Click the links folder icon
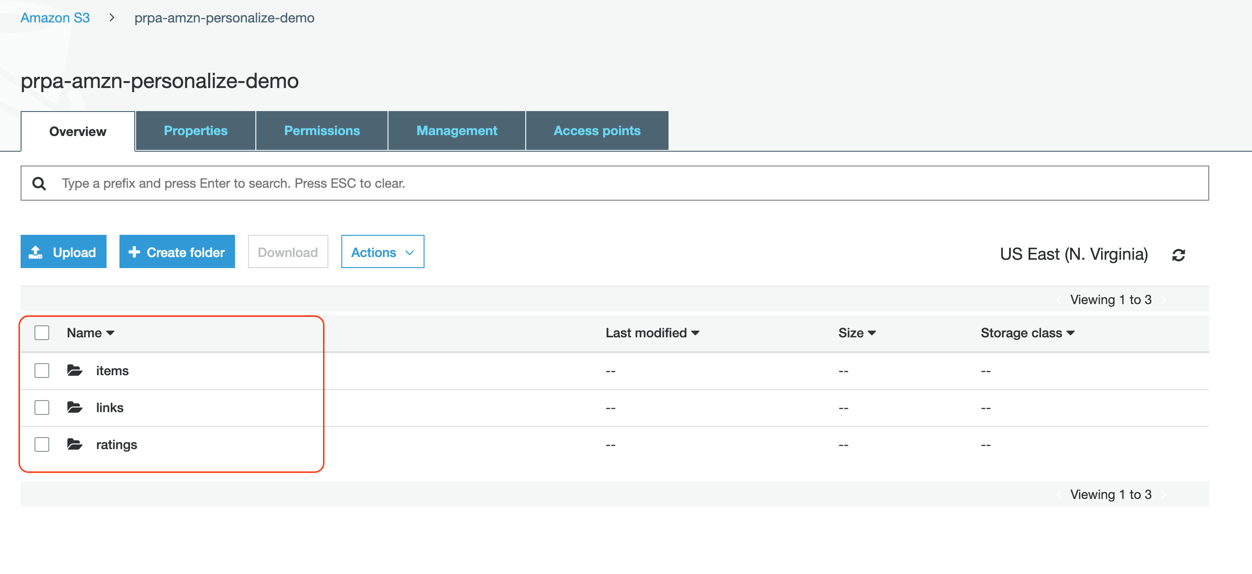Viewport: 1252px width, 574px height. pos(75,407)
